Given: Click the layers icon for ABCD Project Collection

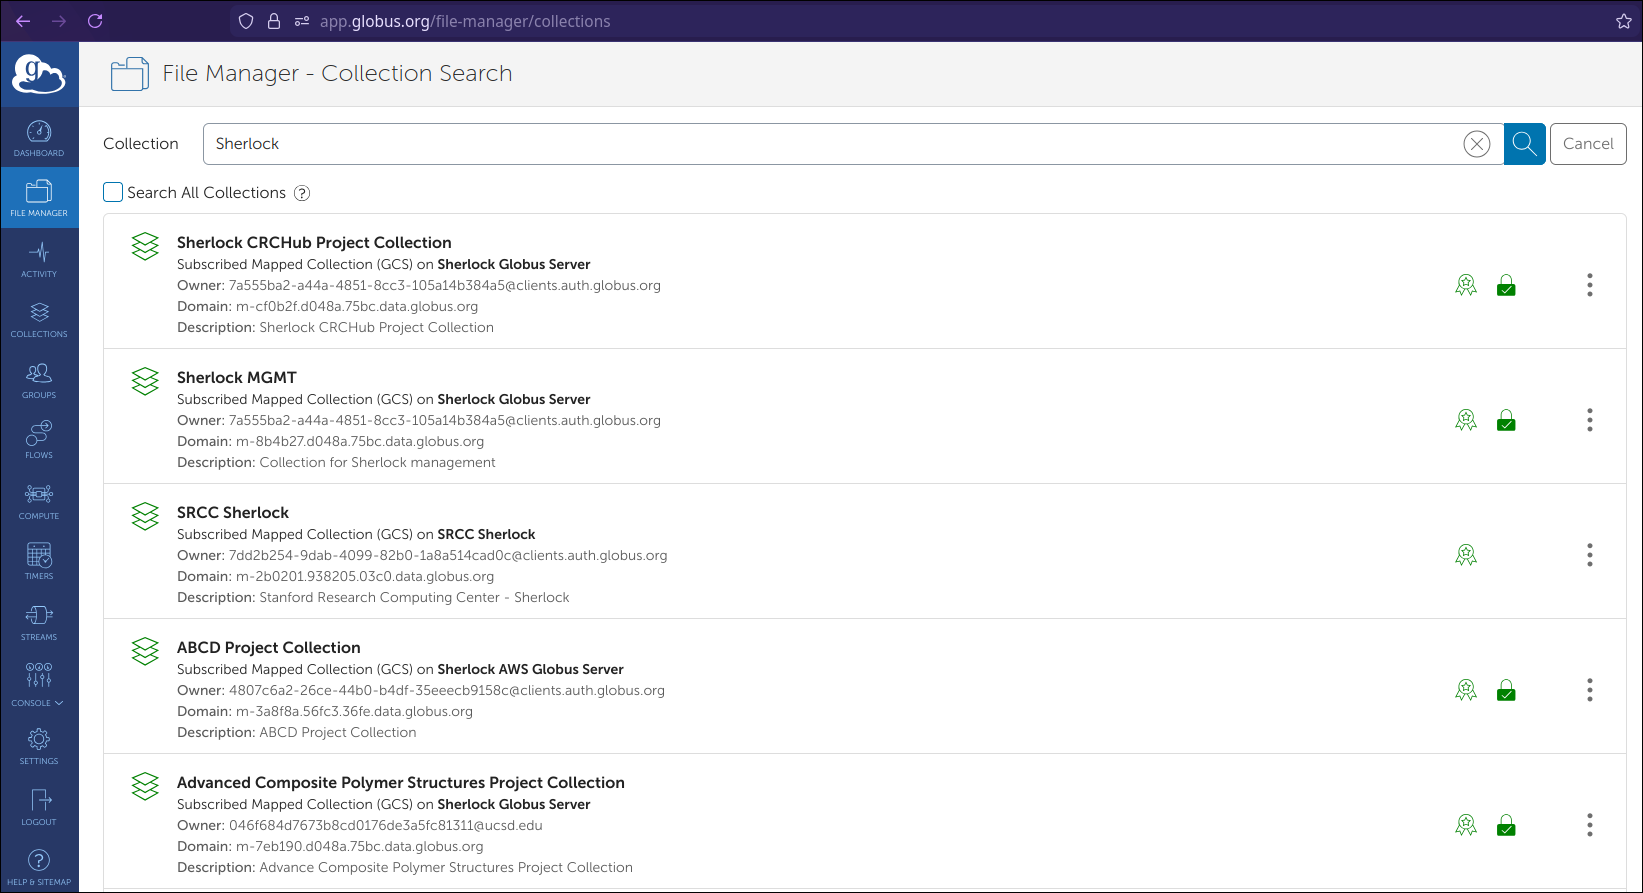Looking at the screenshot, I should click(145, 651).
